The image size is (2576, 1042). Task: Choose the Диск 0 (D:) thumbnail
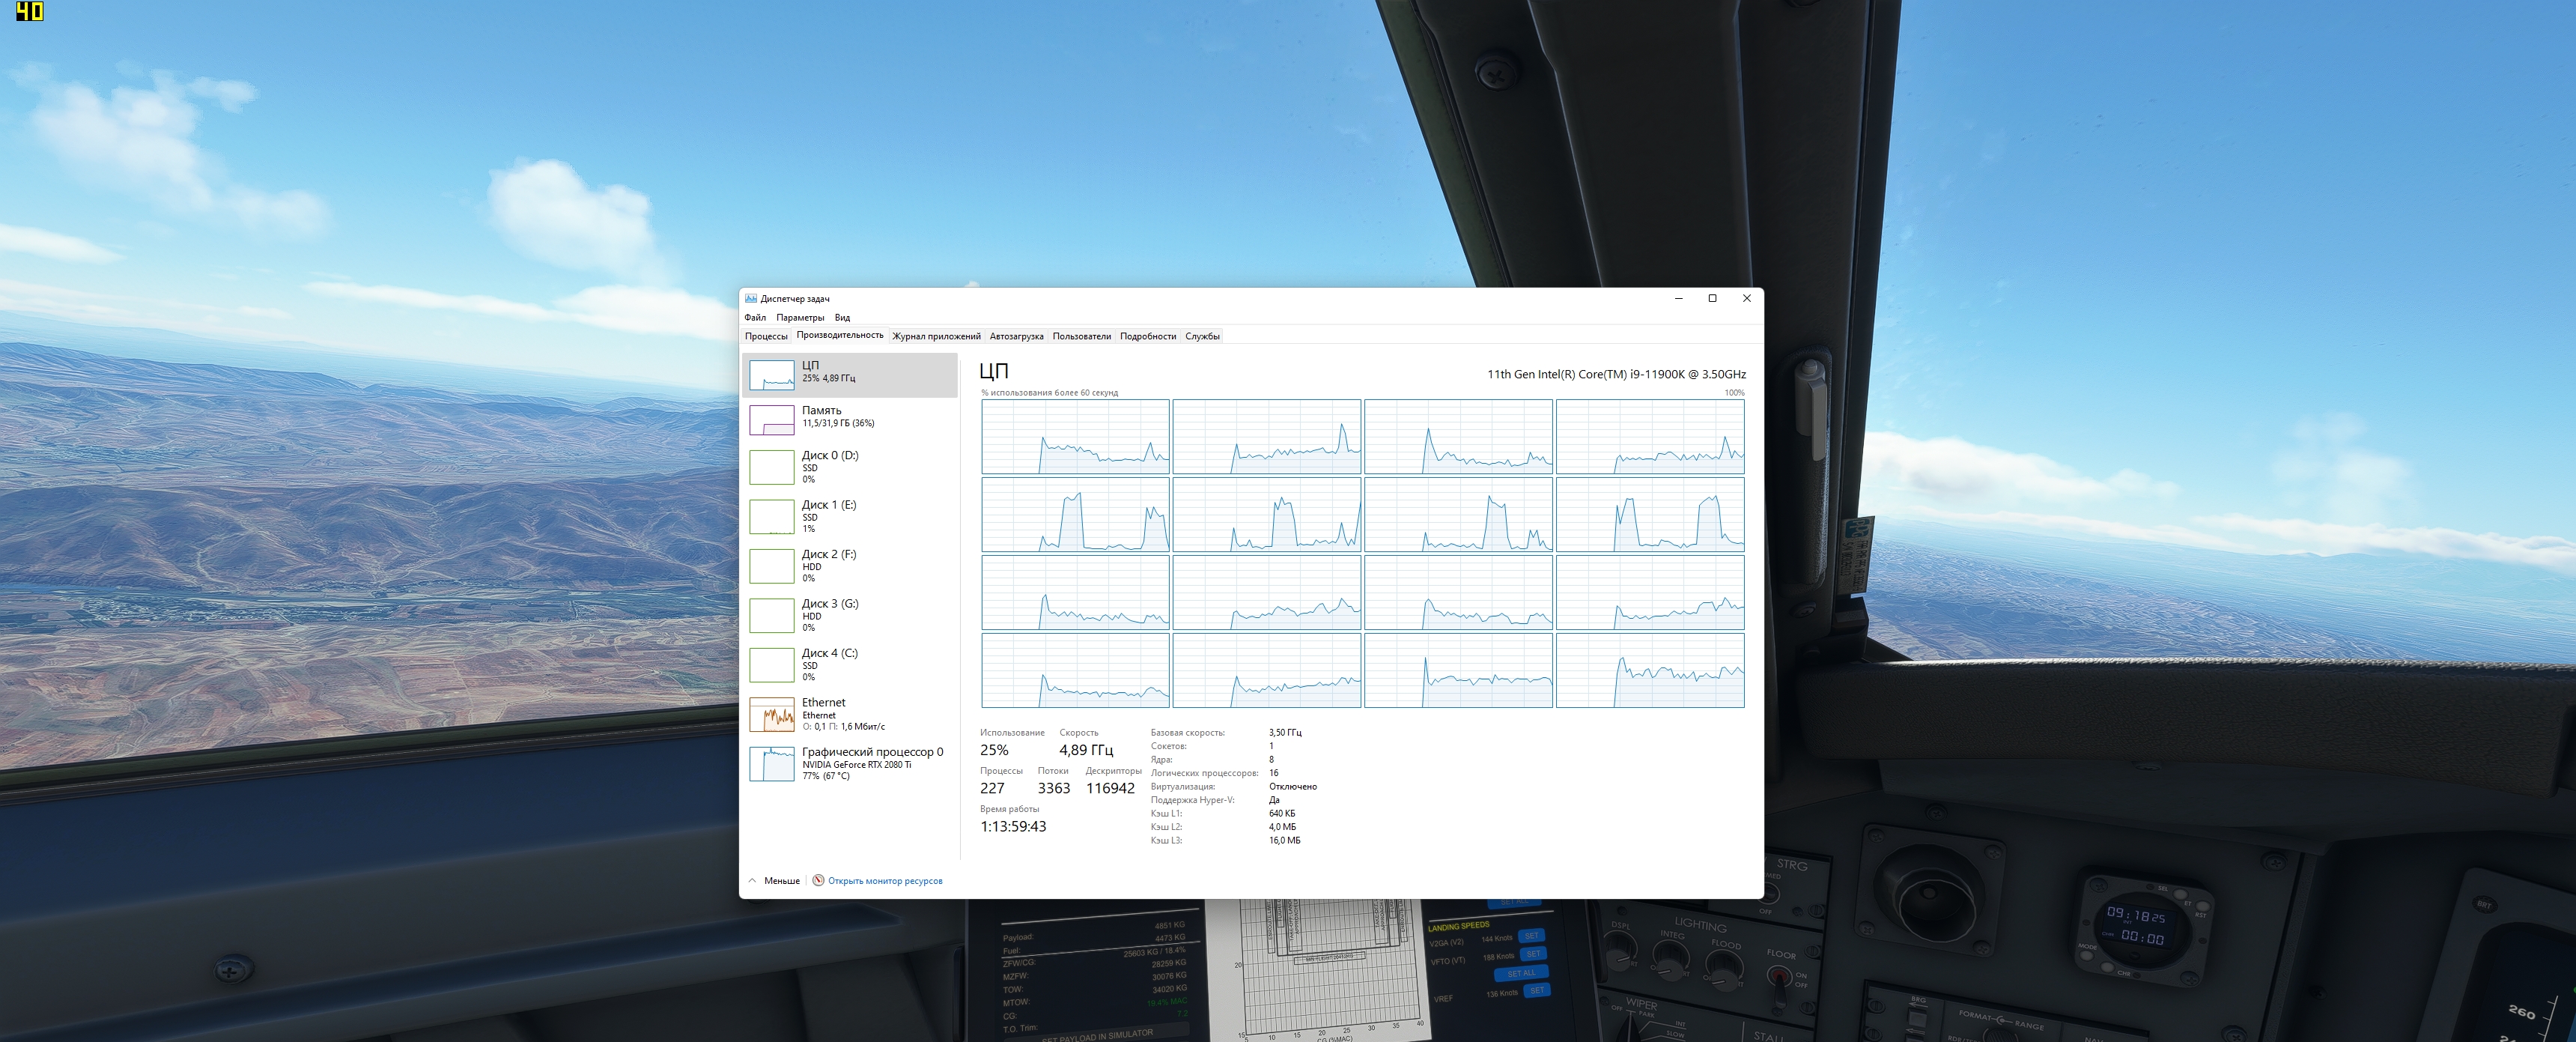(772, 467)
